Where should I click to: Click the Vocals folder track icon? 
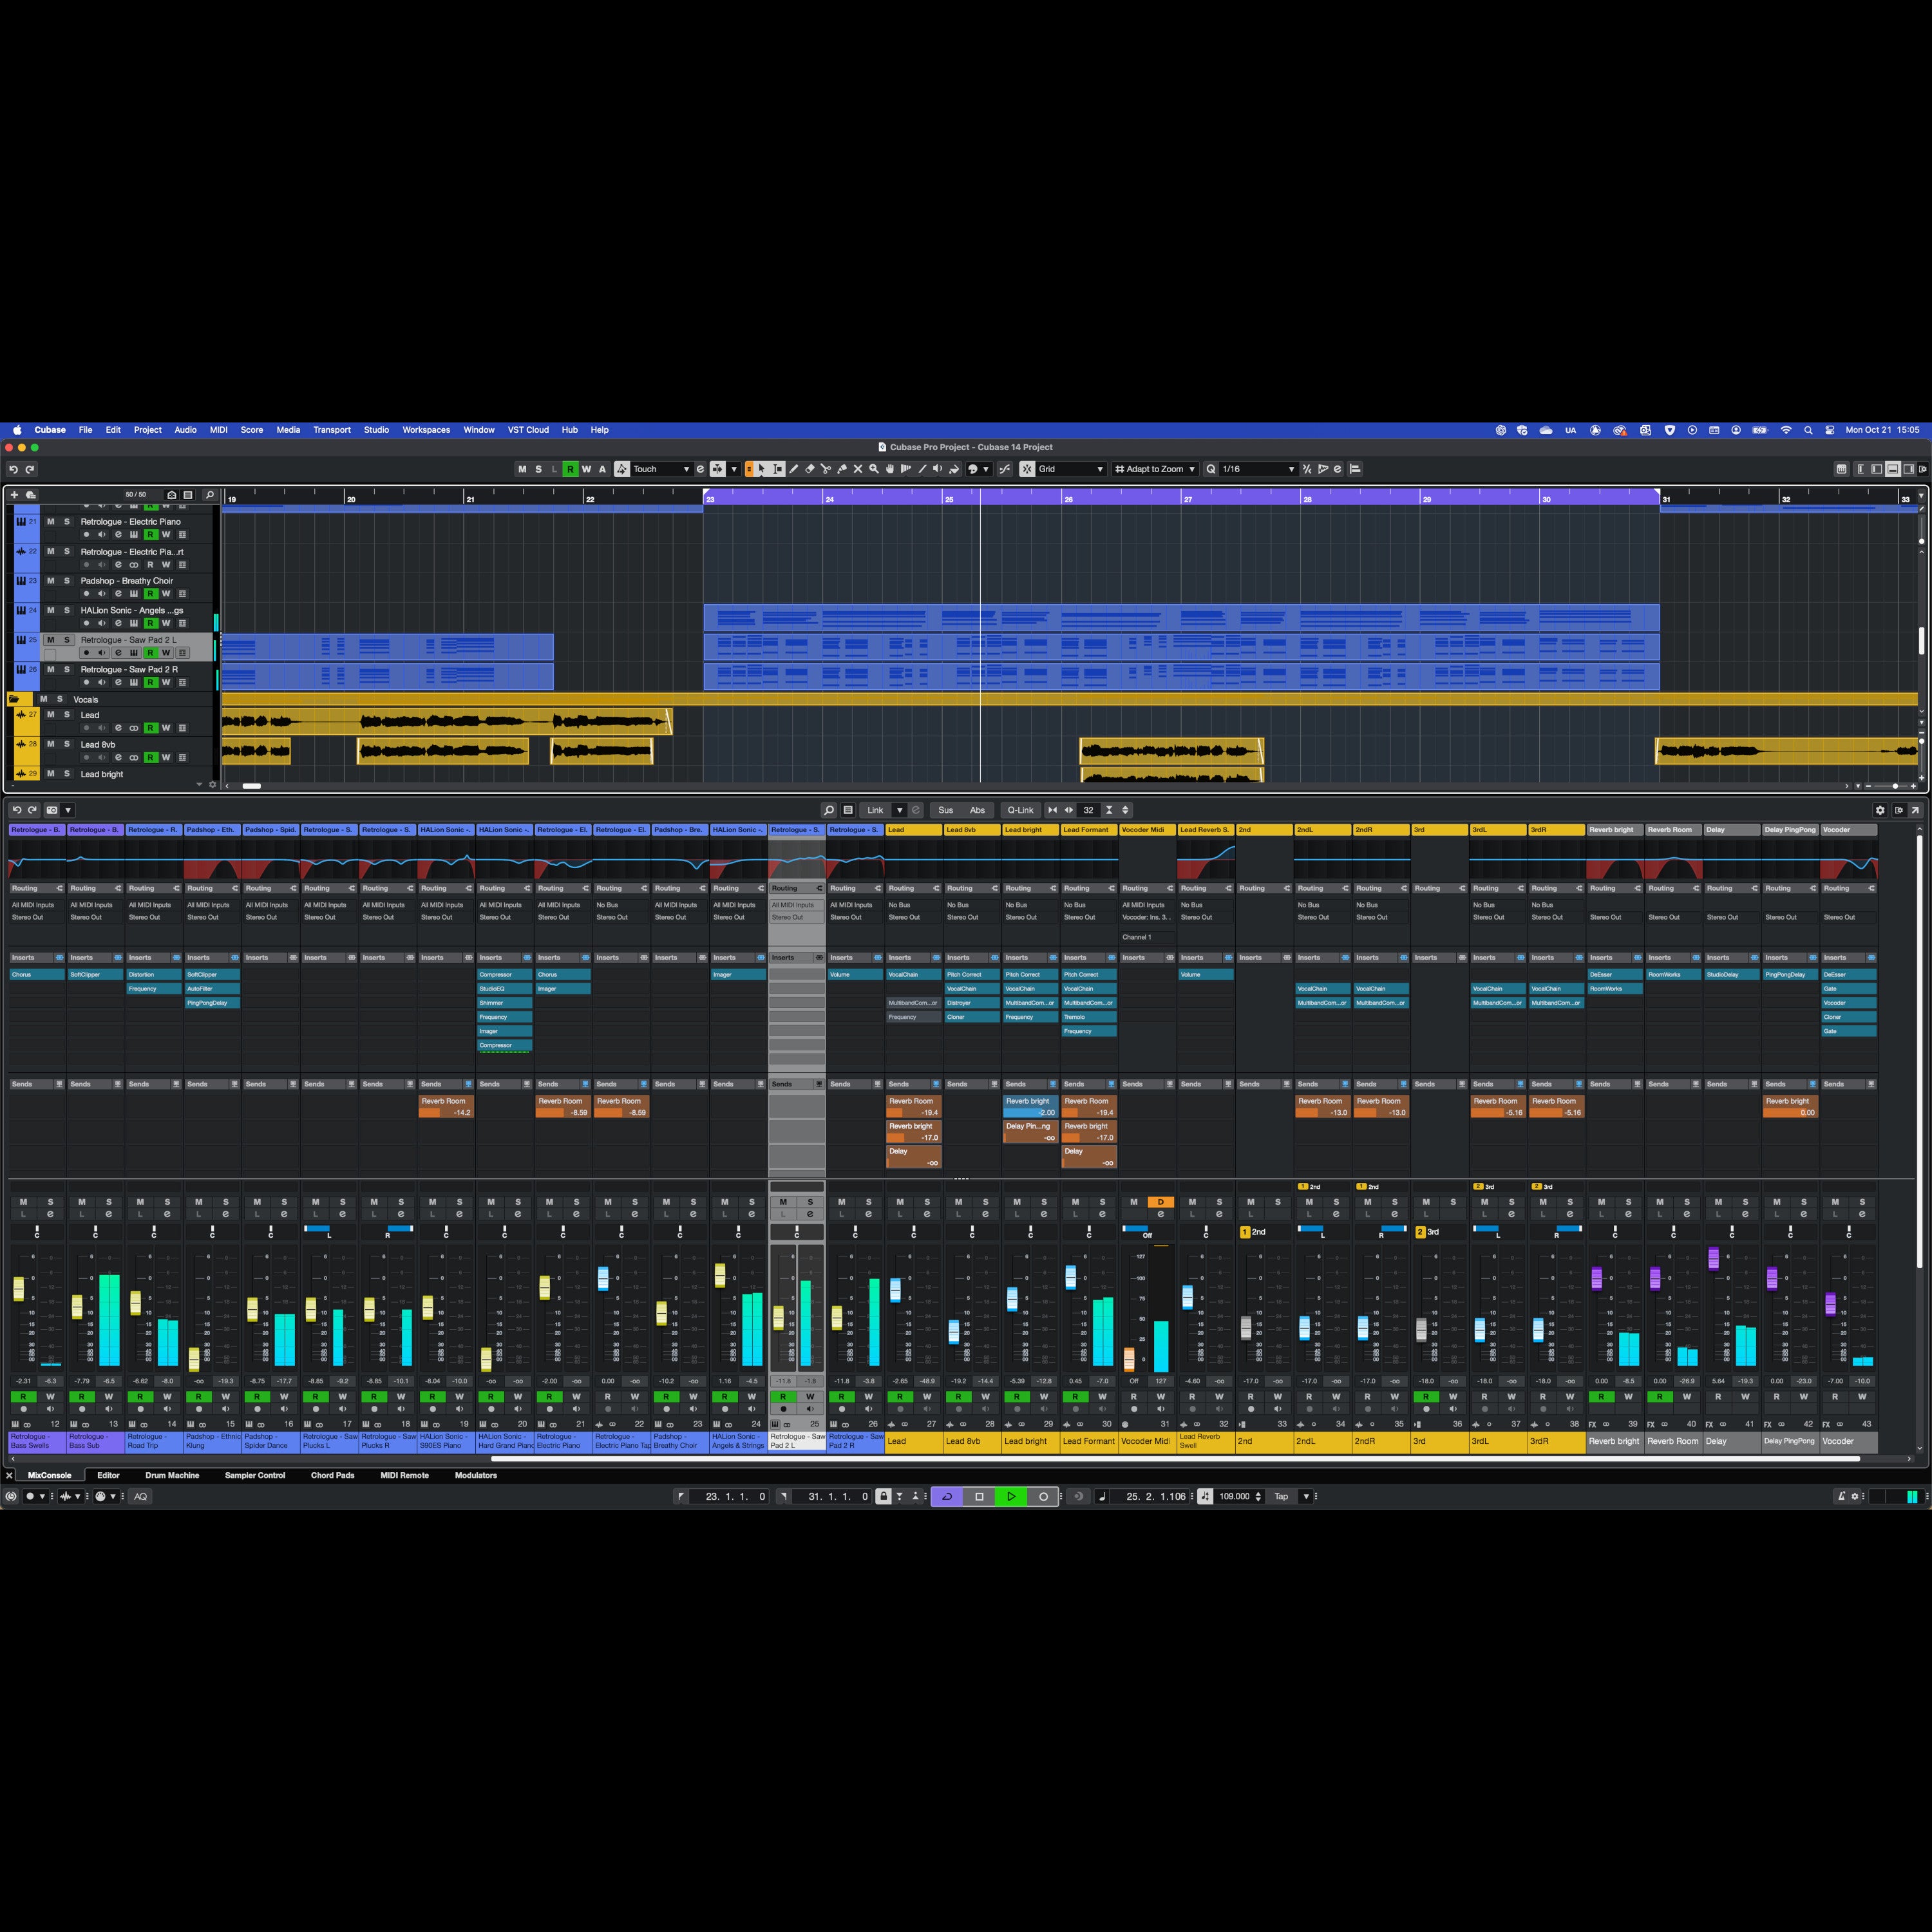click(14, 699)
